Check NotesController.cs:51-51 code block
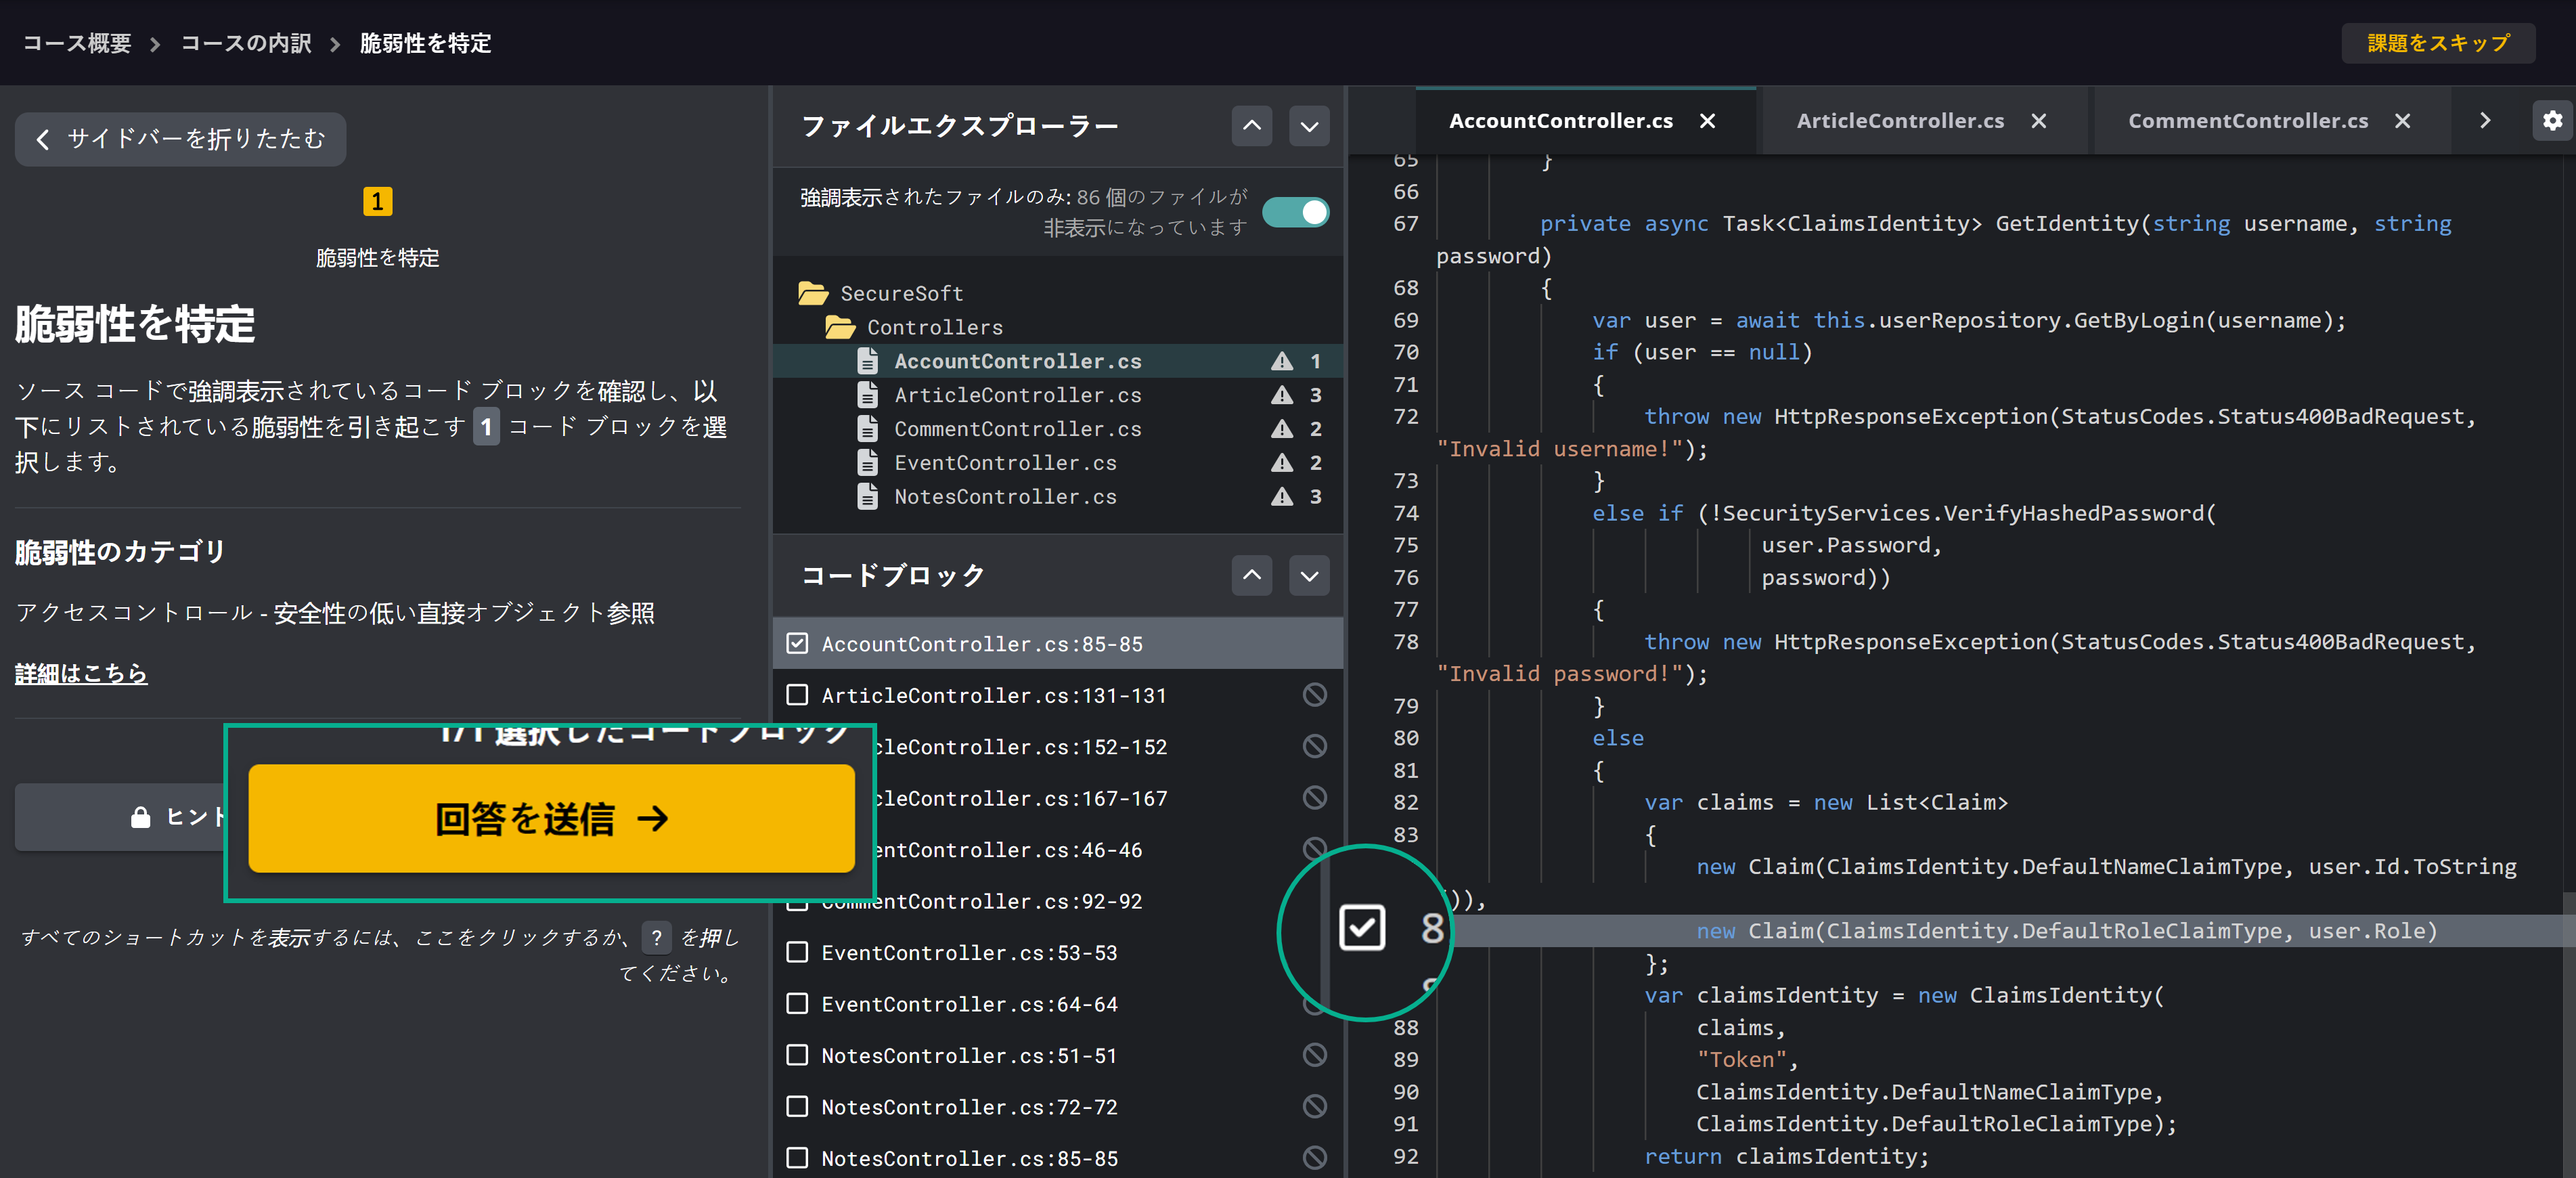 point(797,1055)
